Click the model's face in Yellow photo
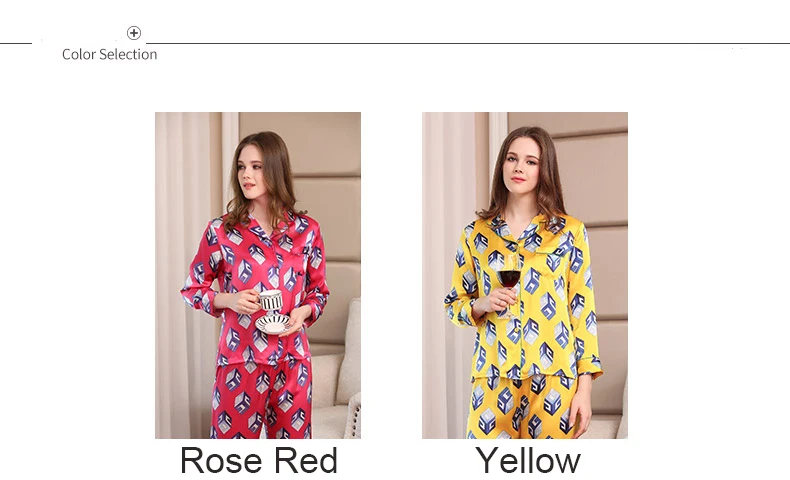 point(522,168)
